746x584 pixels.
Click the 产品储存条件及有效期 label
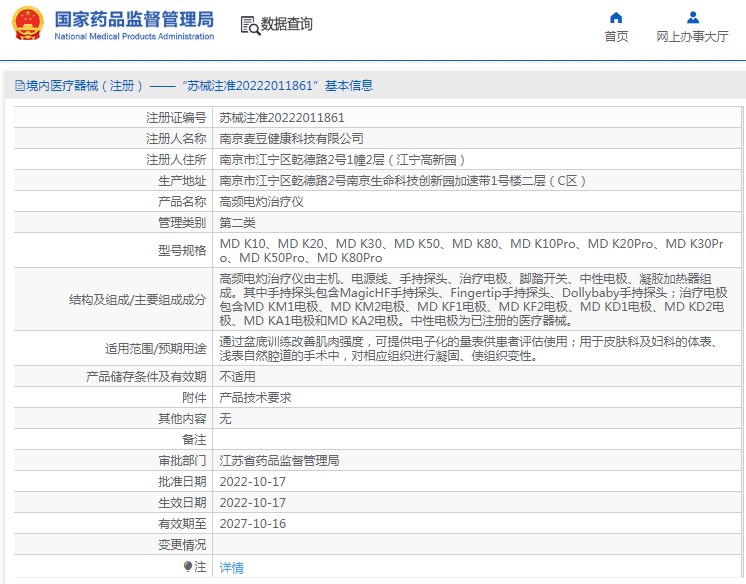146,376
